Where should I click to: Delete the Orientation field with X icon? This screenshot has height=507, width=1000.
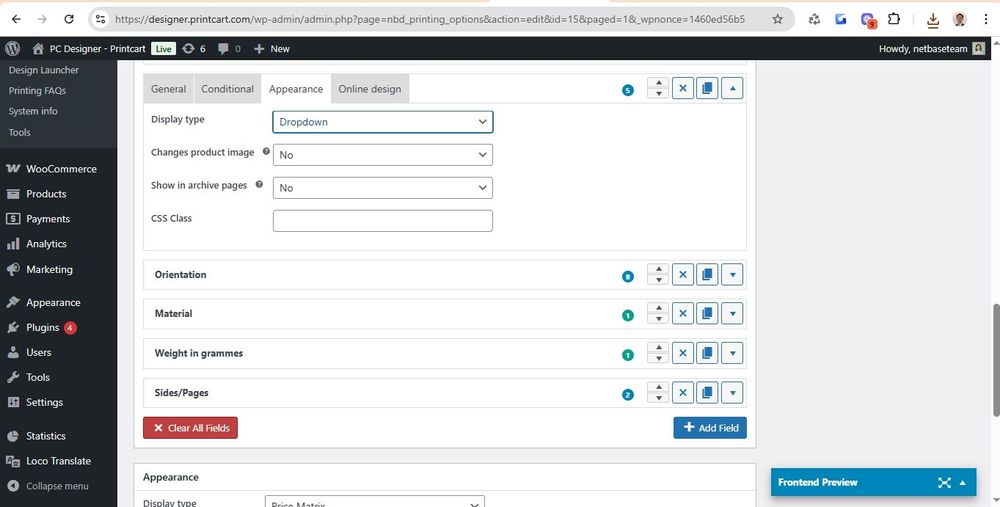coord(683,275)
